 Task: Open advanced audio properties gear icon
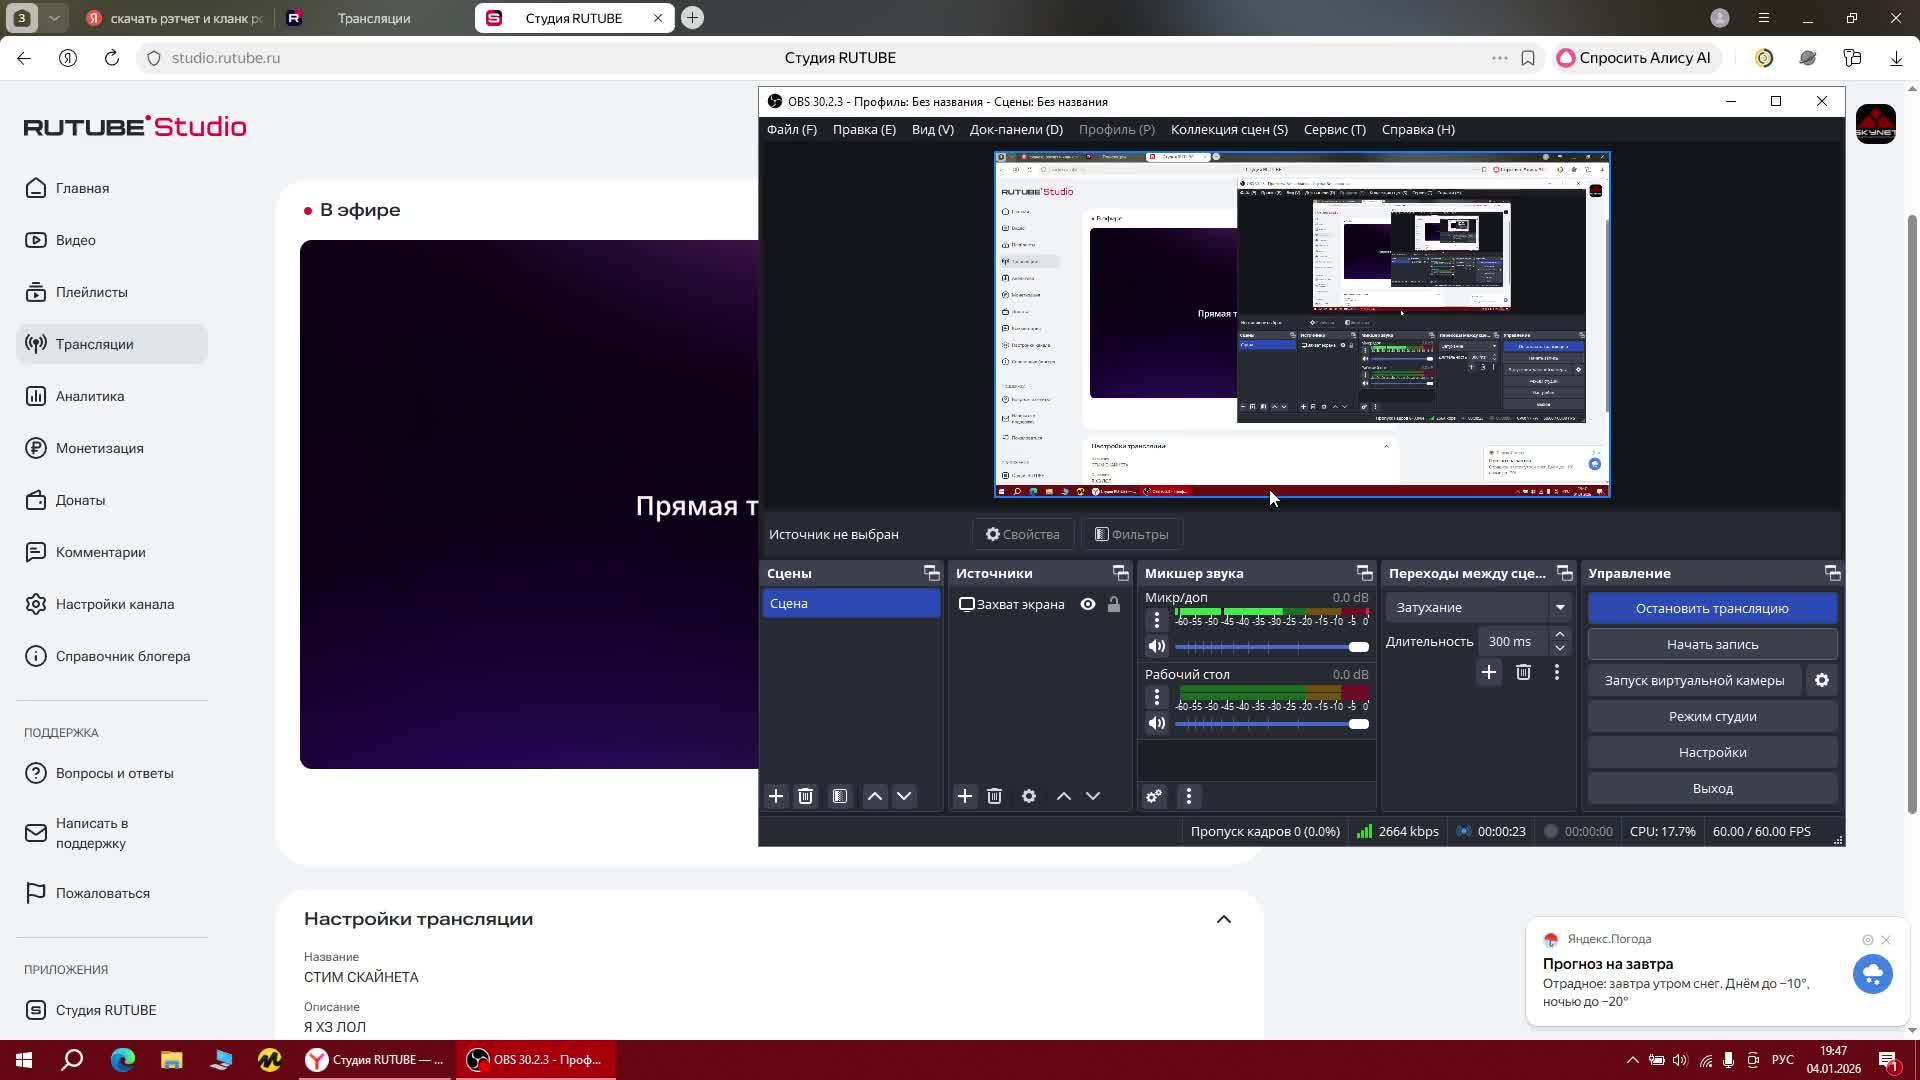pos(1154,796)
